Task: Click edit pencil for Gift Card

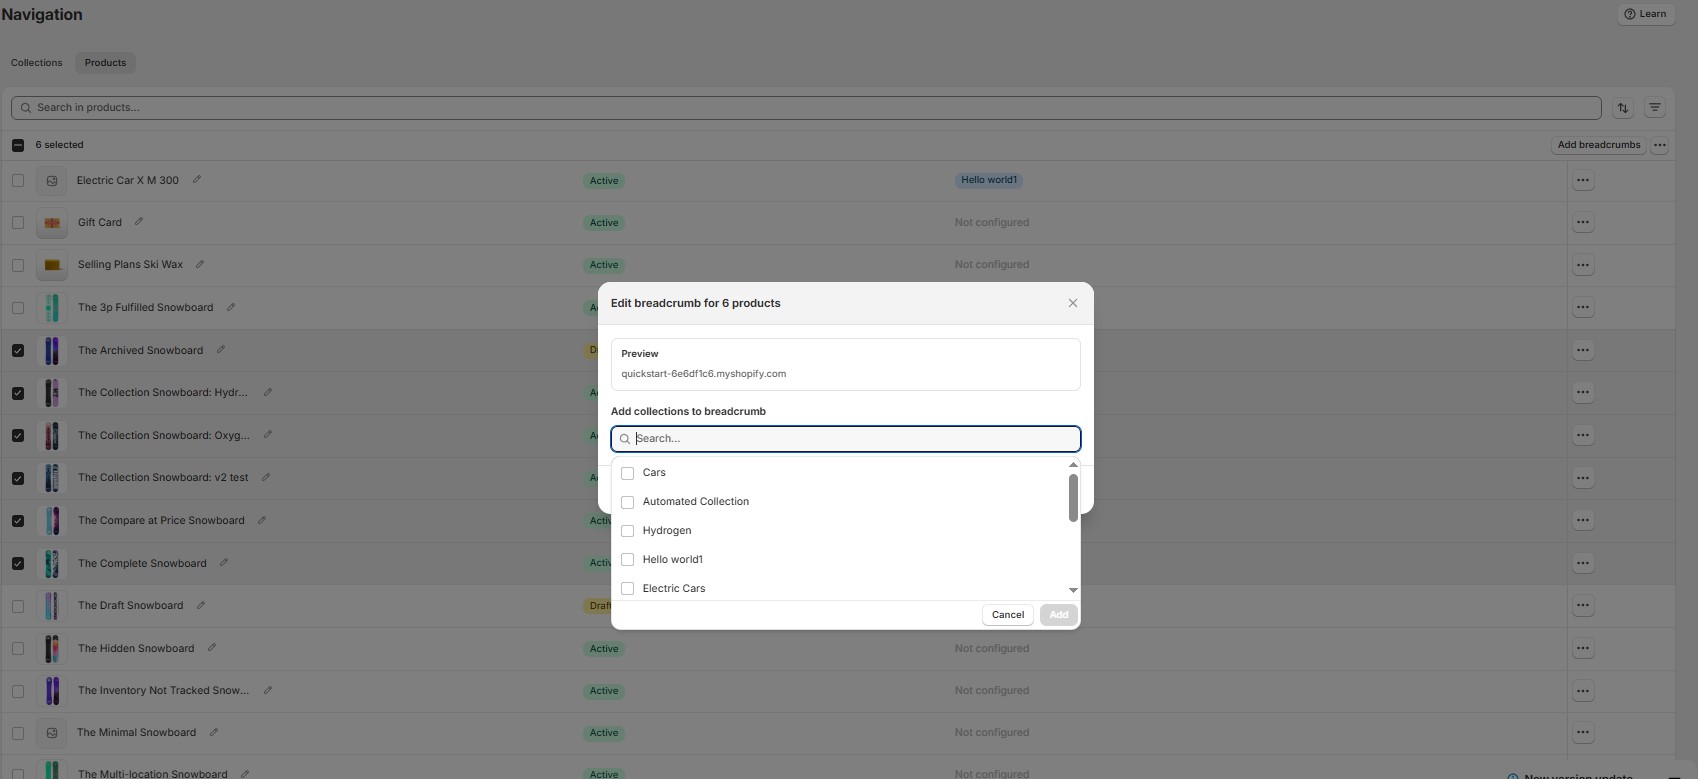Action: point(139,222)
